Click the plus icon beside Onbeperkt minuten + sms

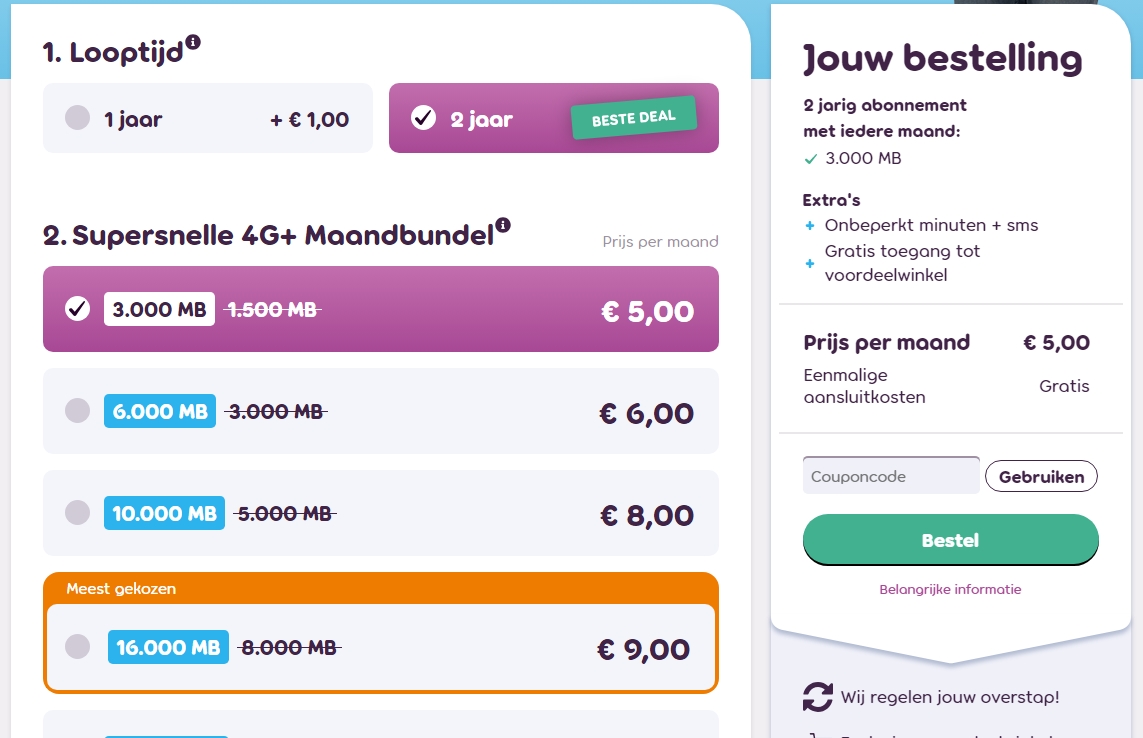[x=809, y=226]
